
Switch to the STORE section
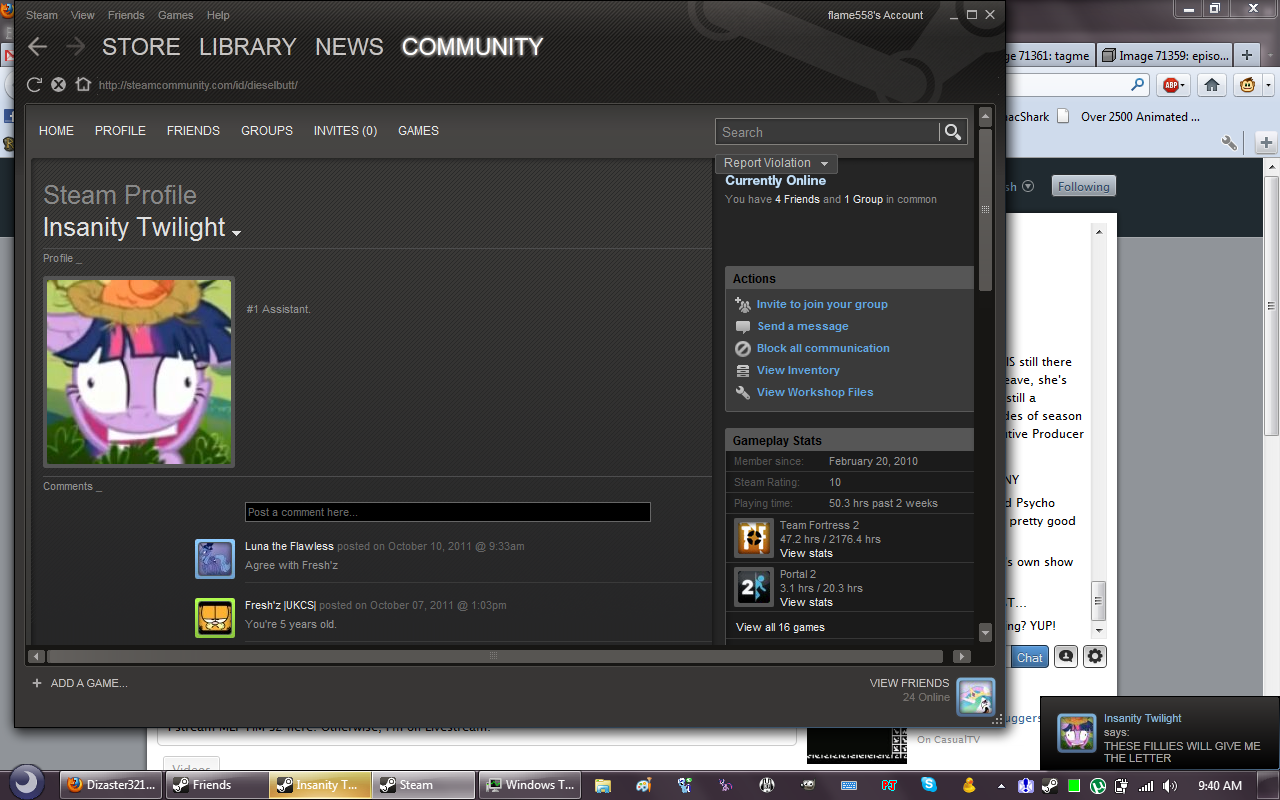pos(141,47)
